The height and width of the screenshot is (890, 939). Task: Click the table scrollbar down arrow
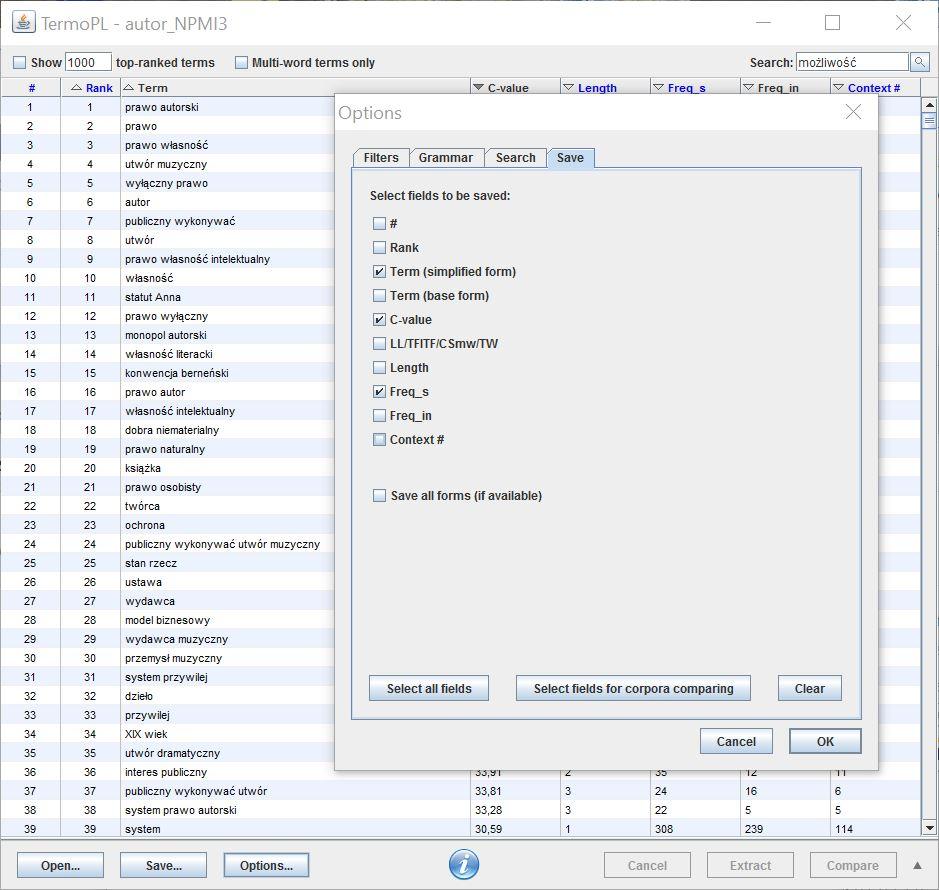tap(929, 828)
